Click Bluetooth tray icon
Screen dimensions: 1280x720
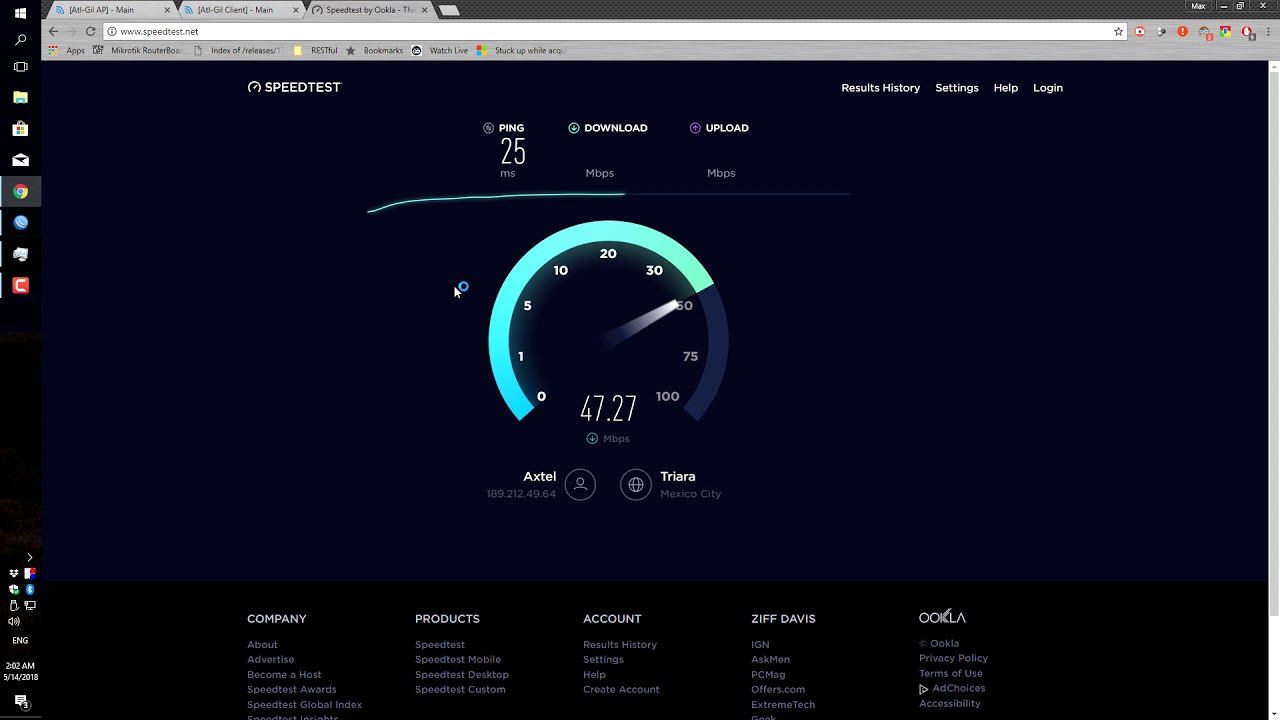click(30, 590)
